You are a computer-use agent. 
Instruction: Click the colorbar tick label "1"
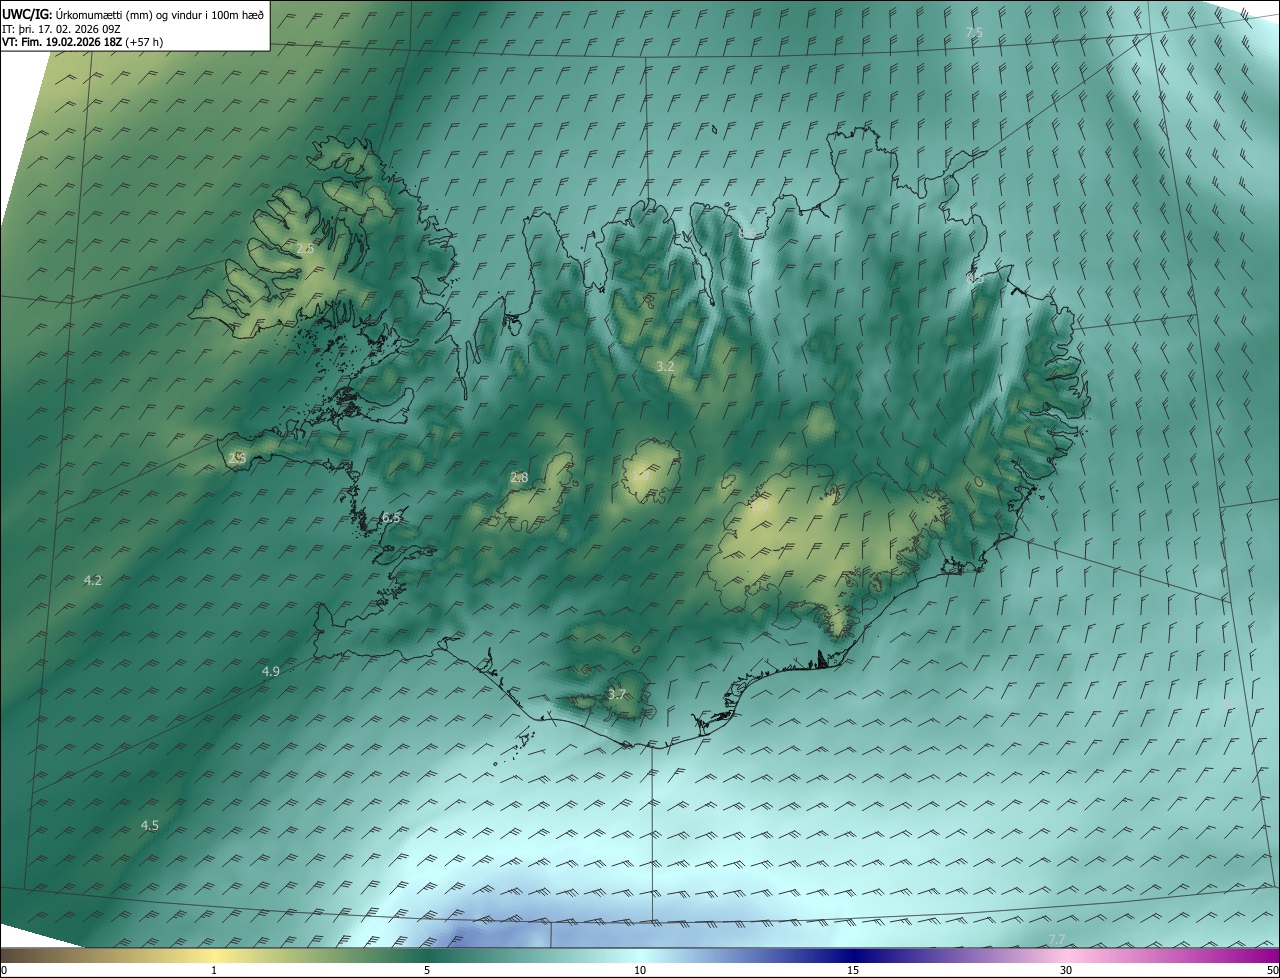214,970
